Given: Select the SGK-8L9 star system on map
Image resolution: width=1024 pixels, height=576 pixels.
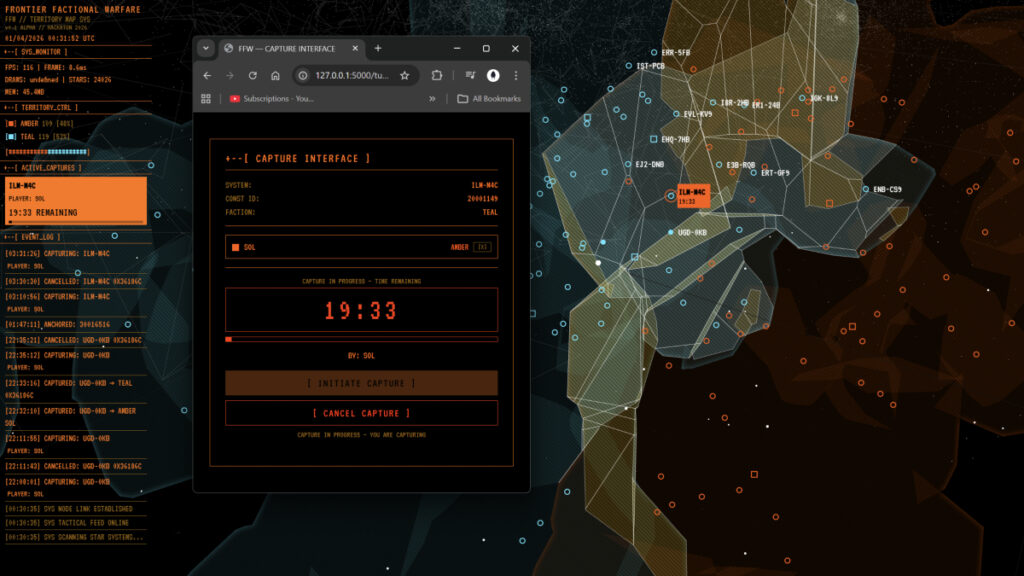Looking at the screenshot, I should 803,98.
